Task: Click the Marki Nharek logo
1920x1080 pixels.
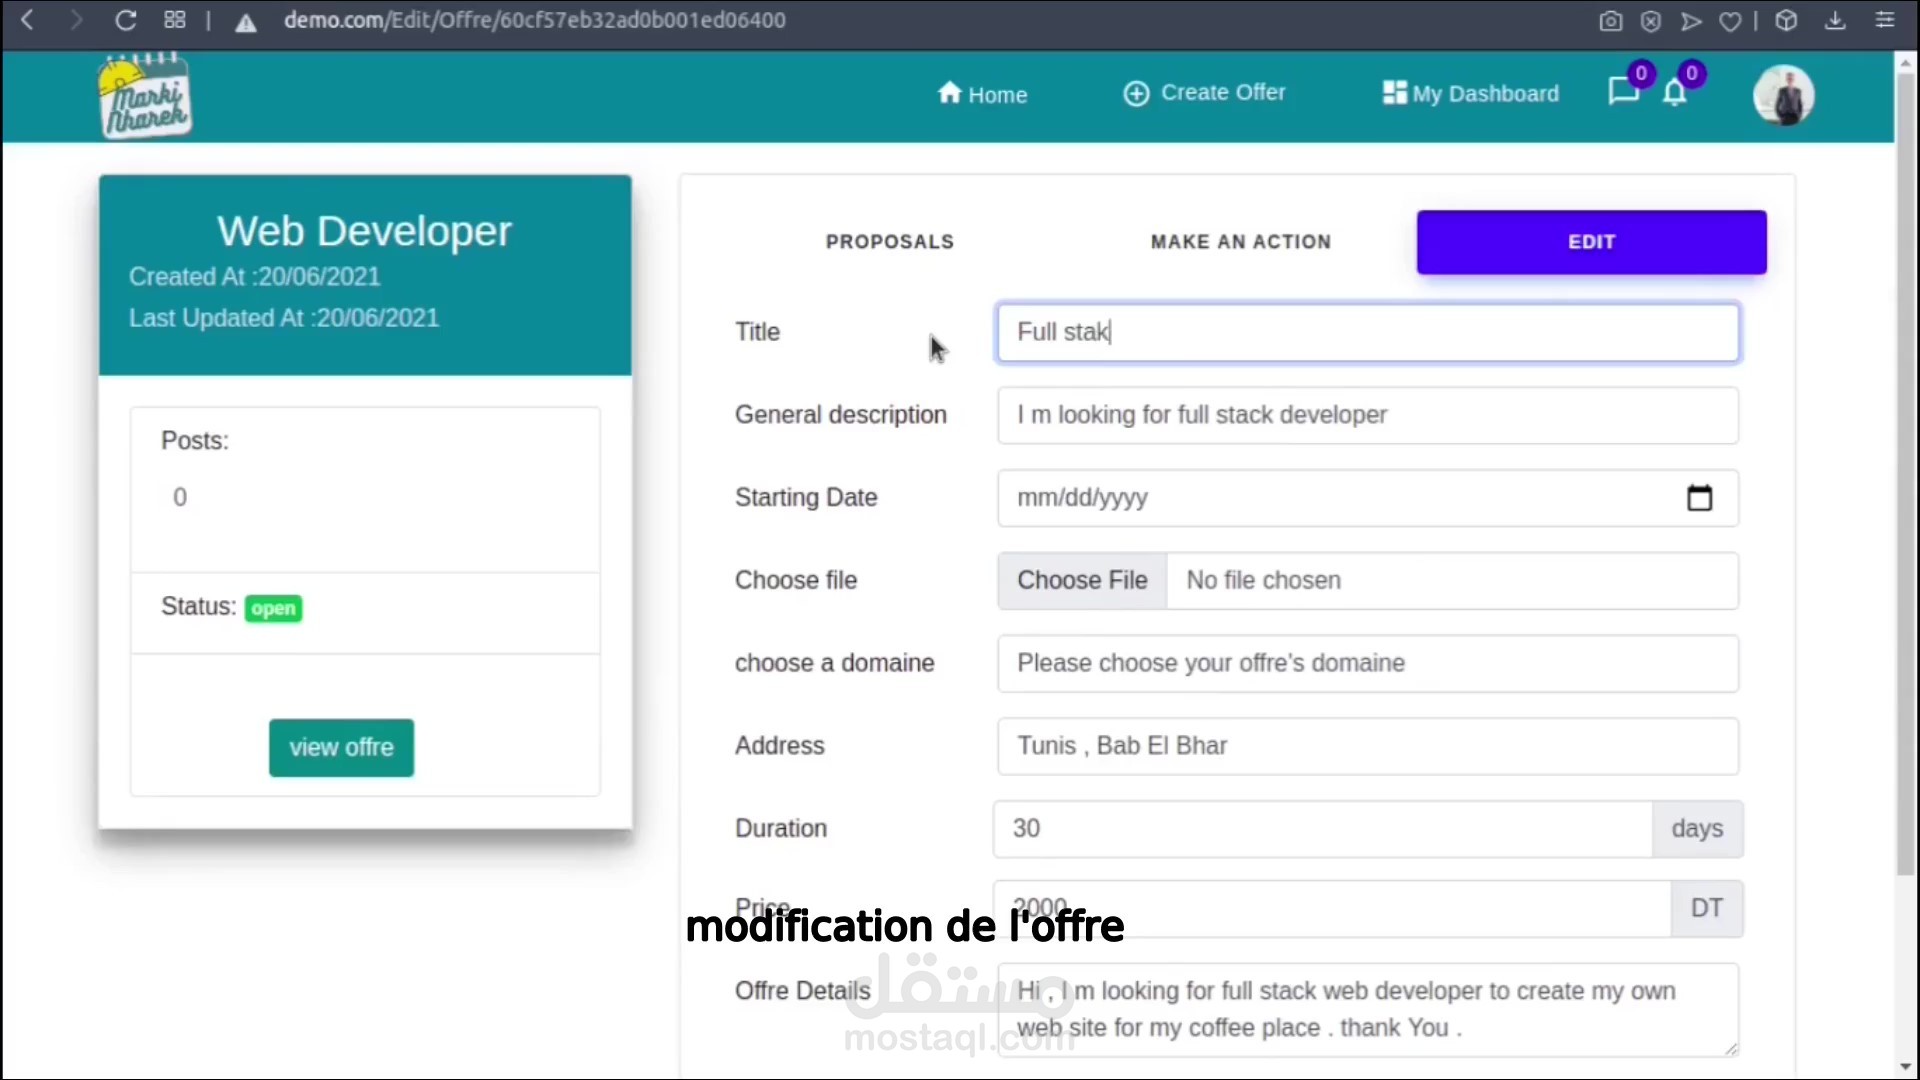Action: 146,97
